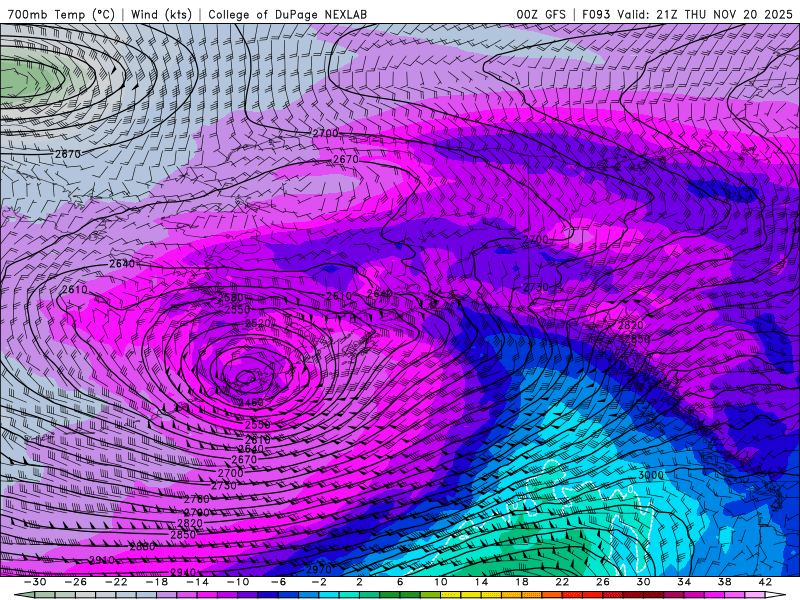This screenshot has height=600, width=800.
Task: Click the 2880 height contour label
Action: (x=142, y=546)
